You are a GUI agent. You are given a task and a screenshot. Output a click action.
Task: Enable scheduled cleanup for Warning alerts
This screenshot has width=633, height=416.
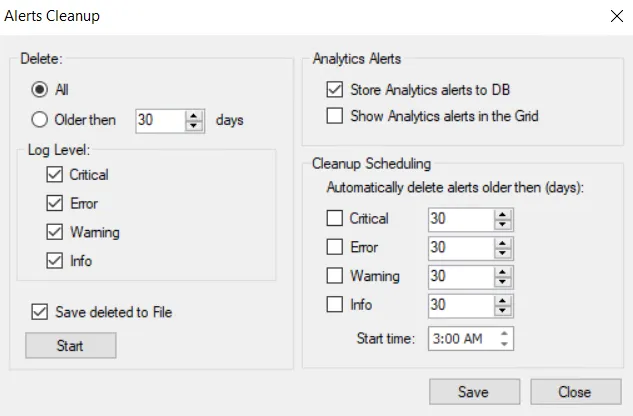coord(335,275)
